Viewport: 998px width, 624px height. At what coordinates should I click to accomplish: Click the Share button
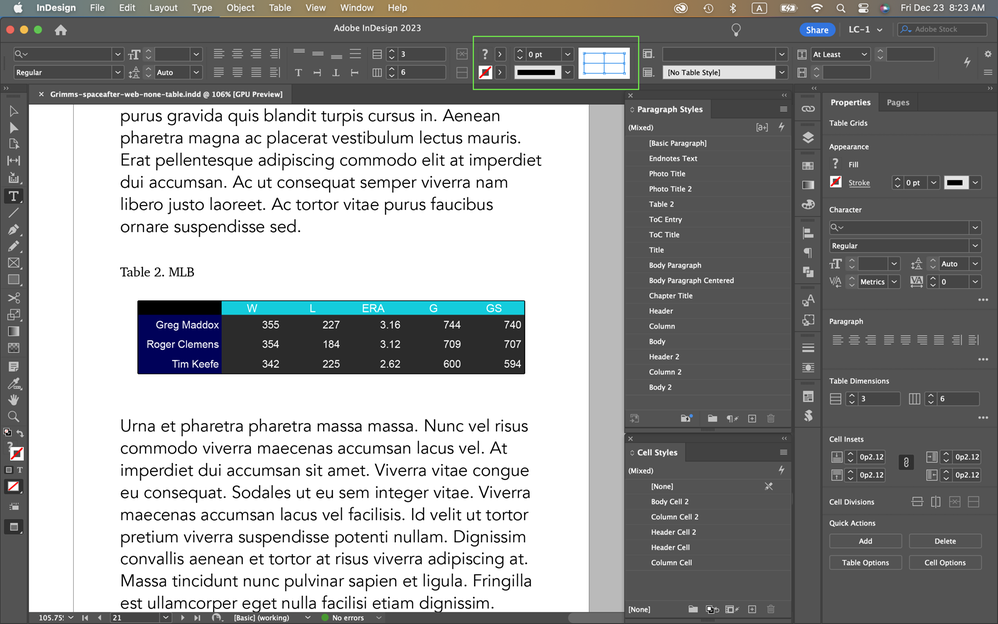click(x=817, y=30)
